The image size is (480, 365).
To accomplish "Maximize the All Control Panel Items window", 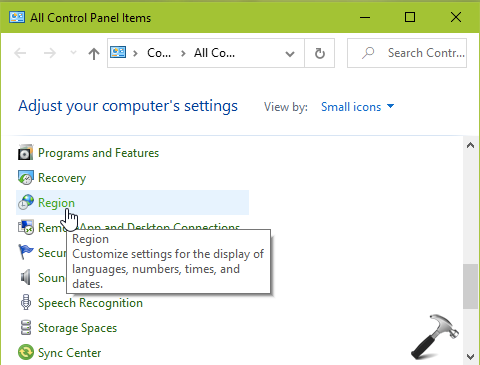I will 410,17.
